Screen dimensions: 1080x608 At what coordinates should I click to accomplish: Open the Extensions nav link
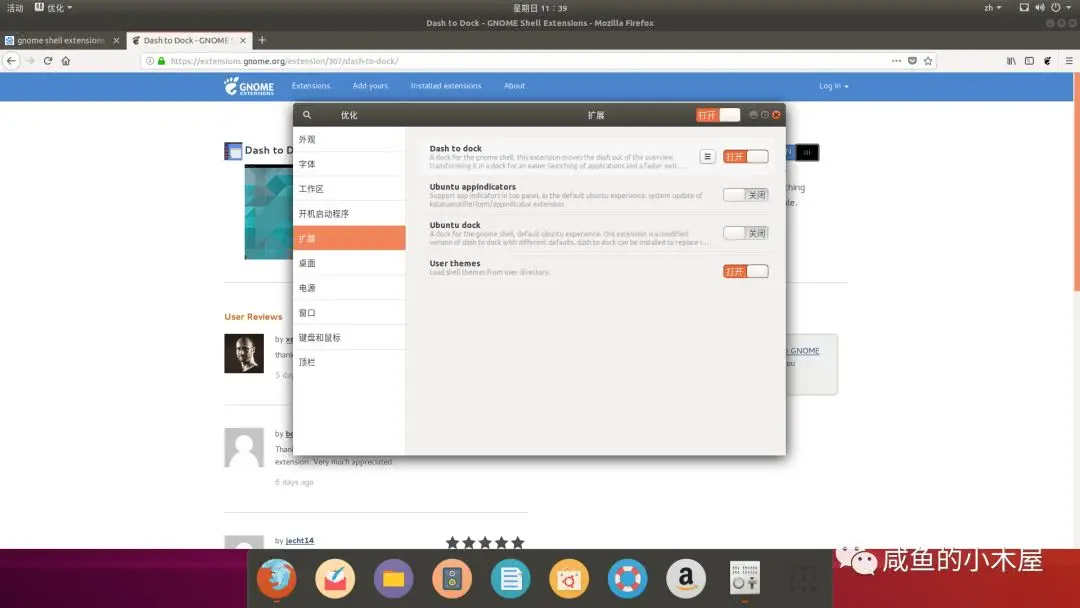(x=311, y=86)
